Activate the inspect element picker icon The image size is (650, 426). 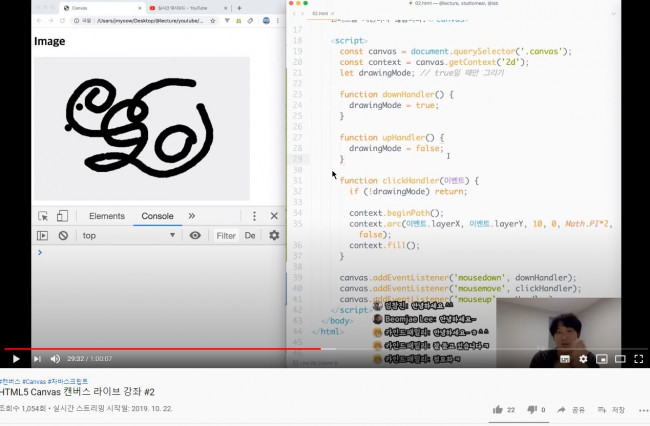(x=43, y=216)
